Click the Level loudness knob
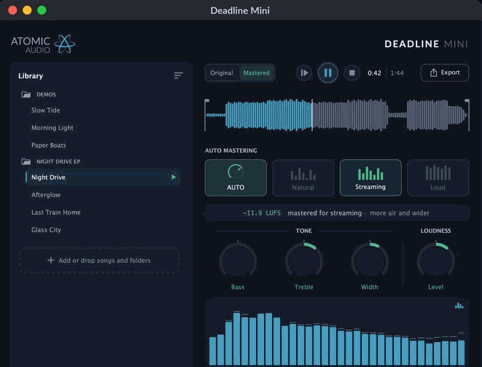This screenshot has width=482, height=367. click(x=436, y=260)
